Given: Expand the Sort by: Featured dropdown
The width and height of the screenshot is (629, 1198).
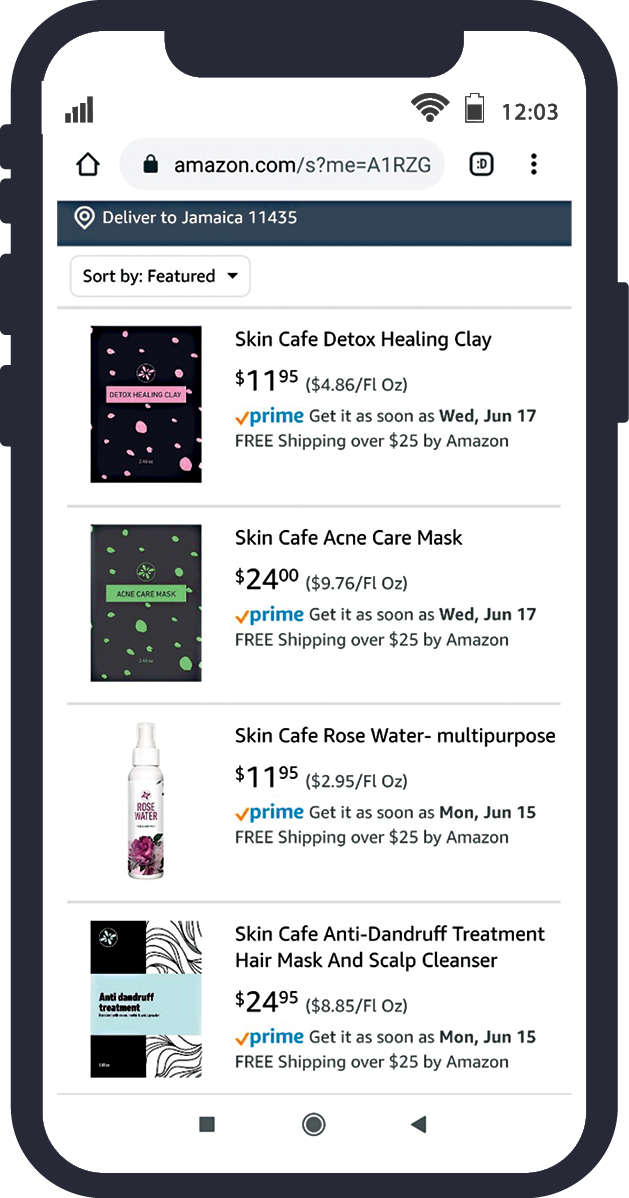Looking at the screenshot, I should click(160, 276).
